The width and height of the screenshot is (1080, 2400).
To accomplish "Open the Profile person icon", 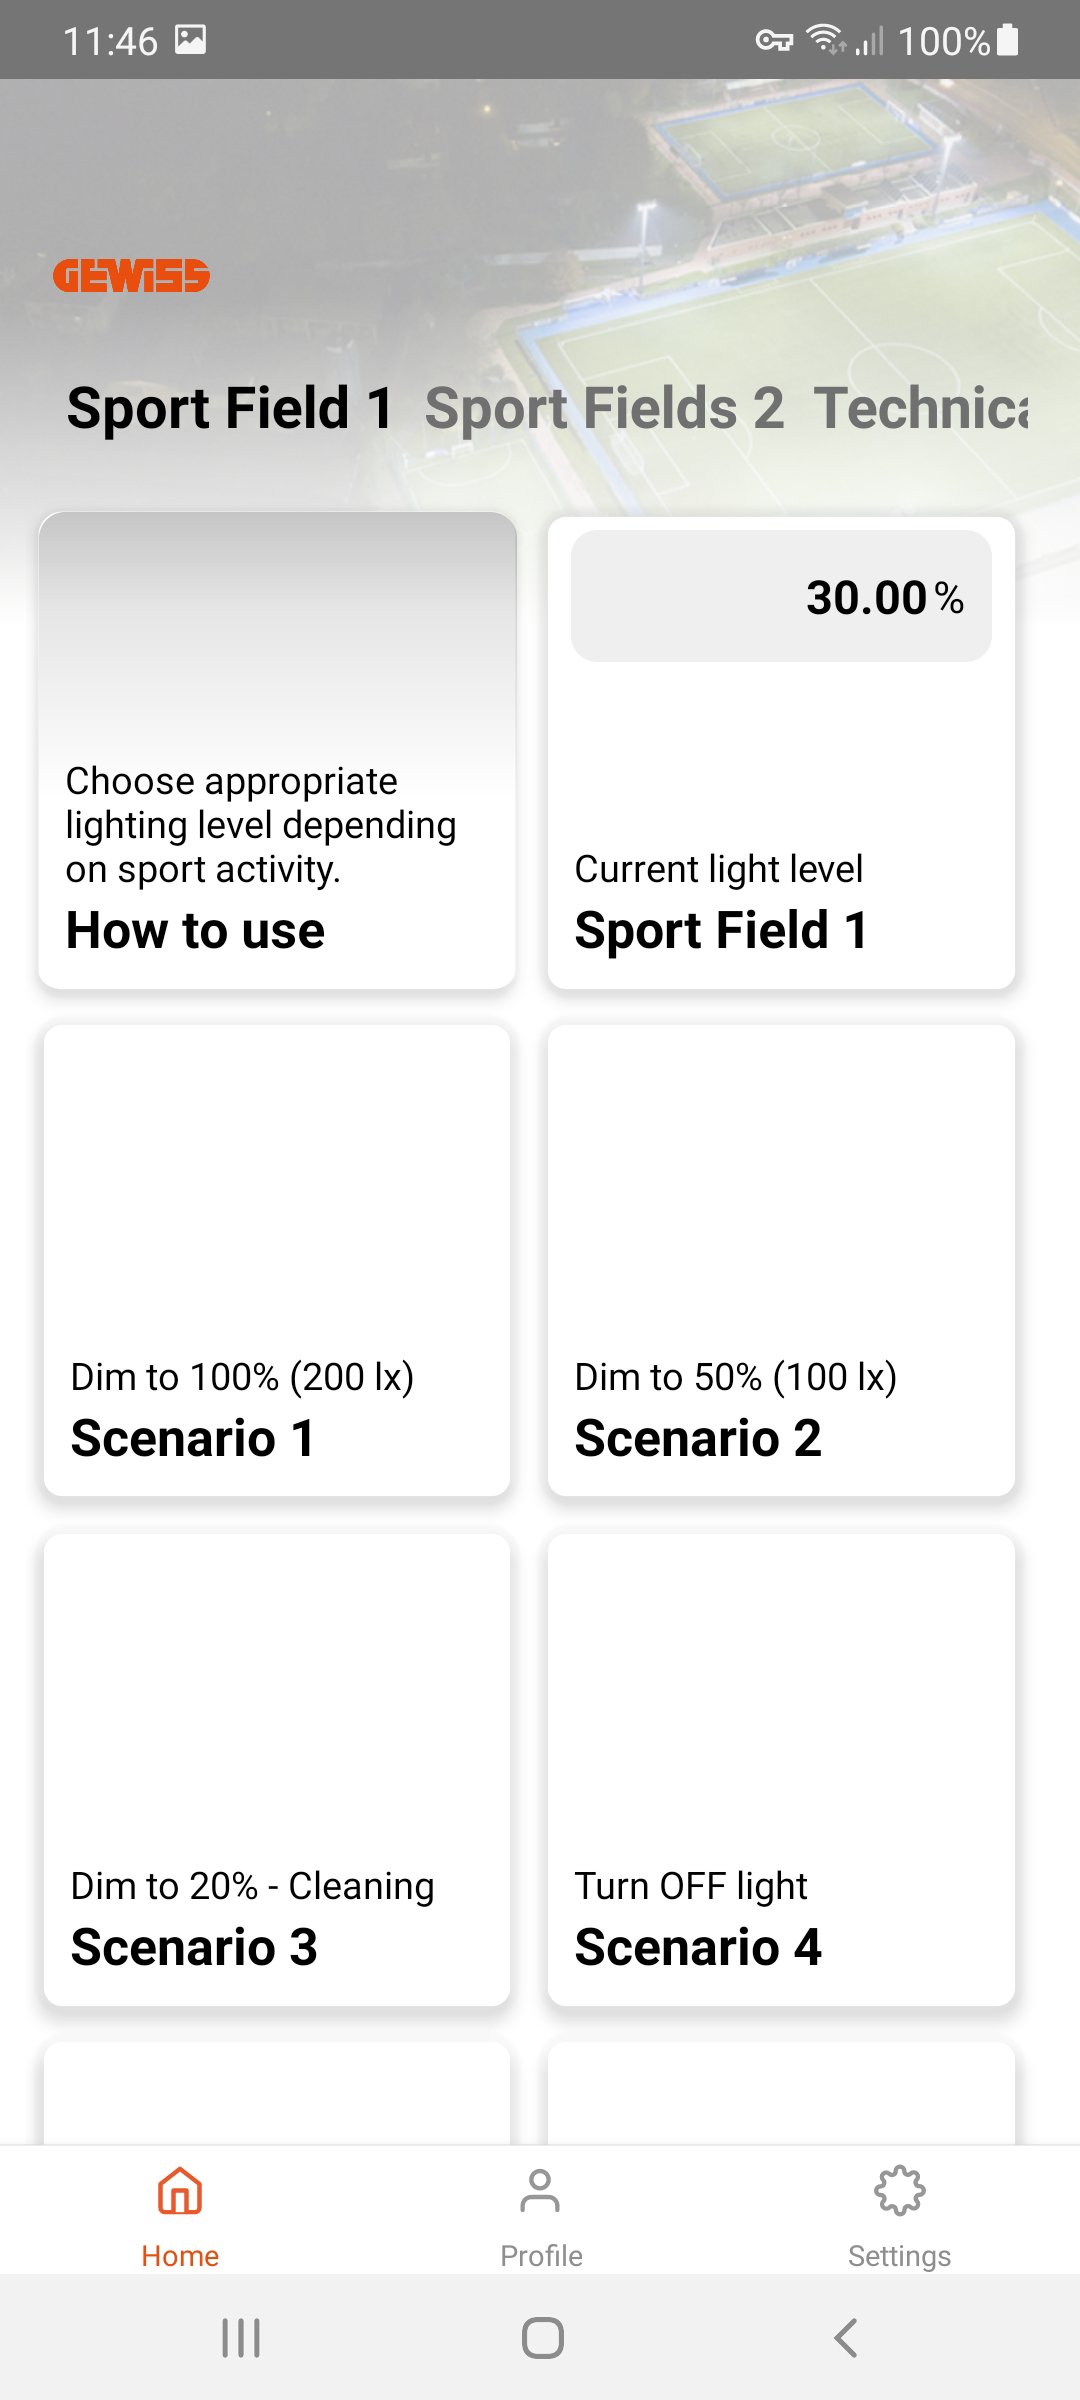I will [x=540, y=2191].
